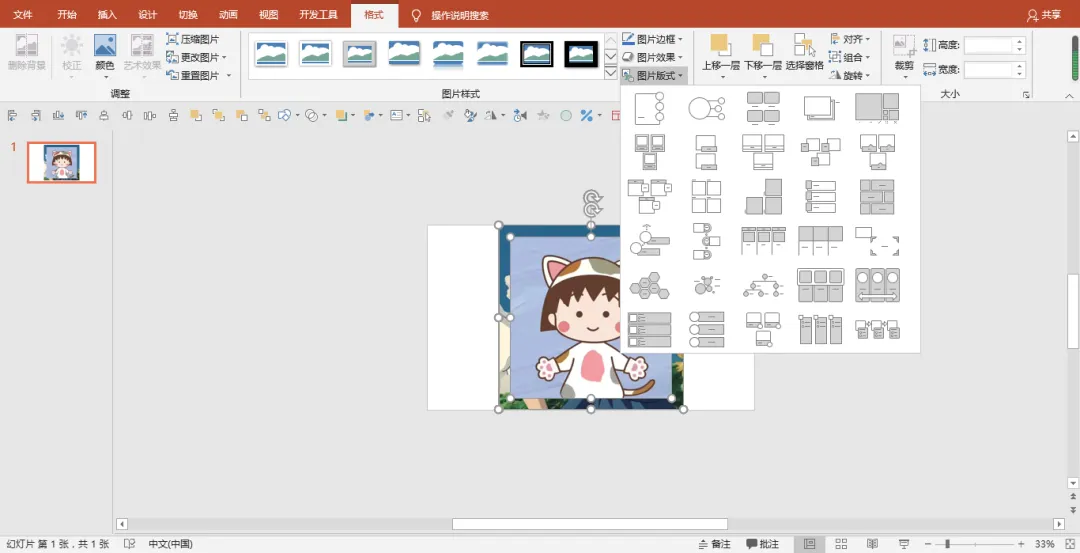The image size is (1080, 553).
Task: Click the rotation handle above the picture
Action: click(x=592, y=199)
